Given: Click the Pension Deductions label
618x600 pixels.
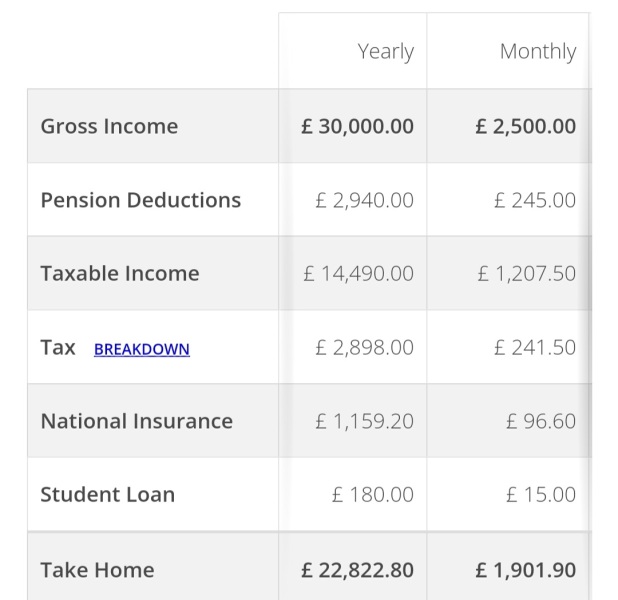Looking at the screenshot, I should 141,200.
